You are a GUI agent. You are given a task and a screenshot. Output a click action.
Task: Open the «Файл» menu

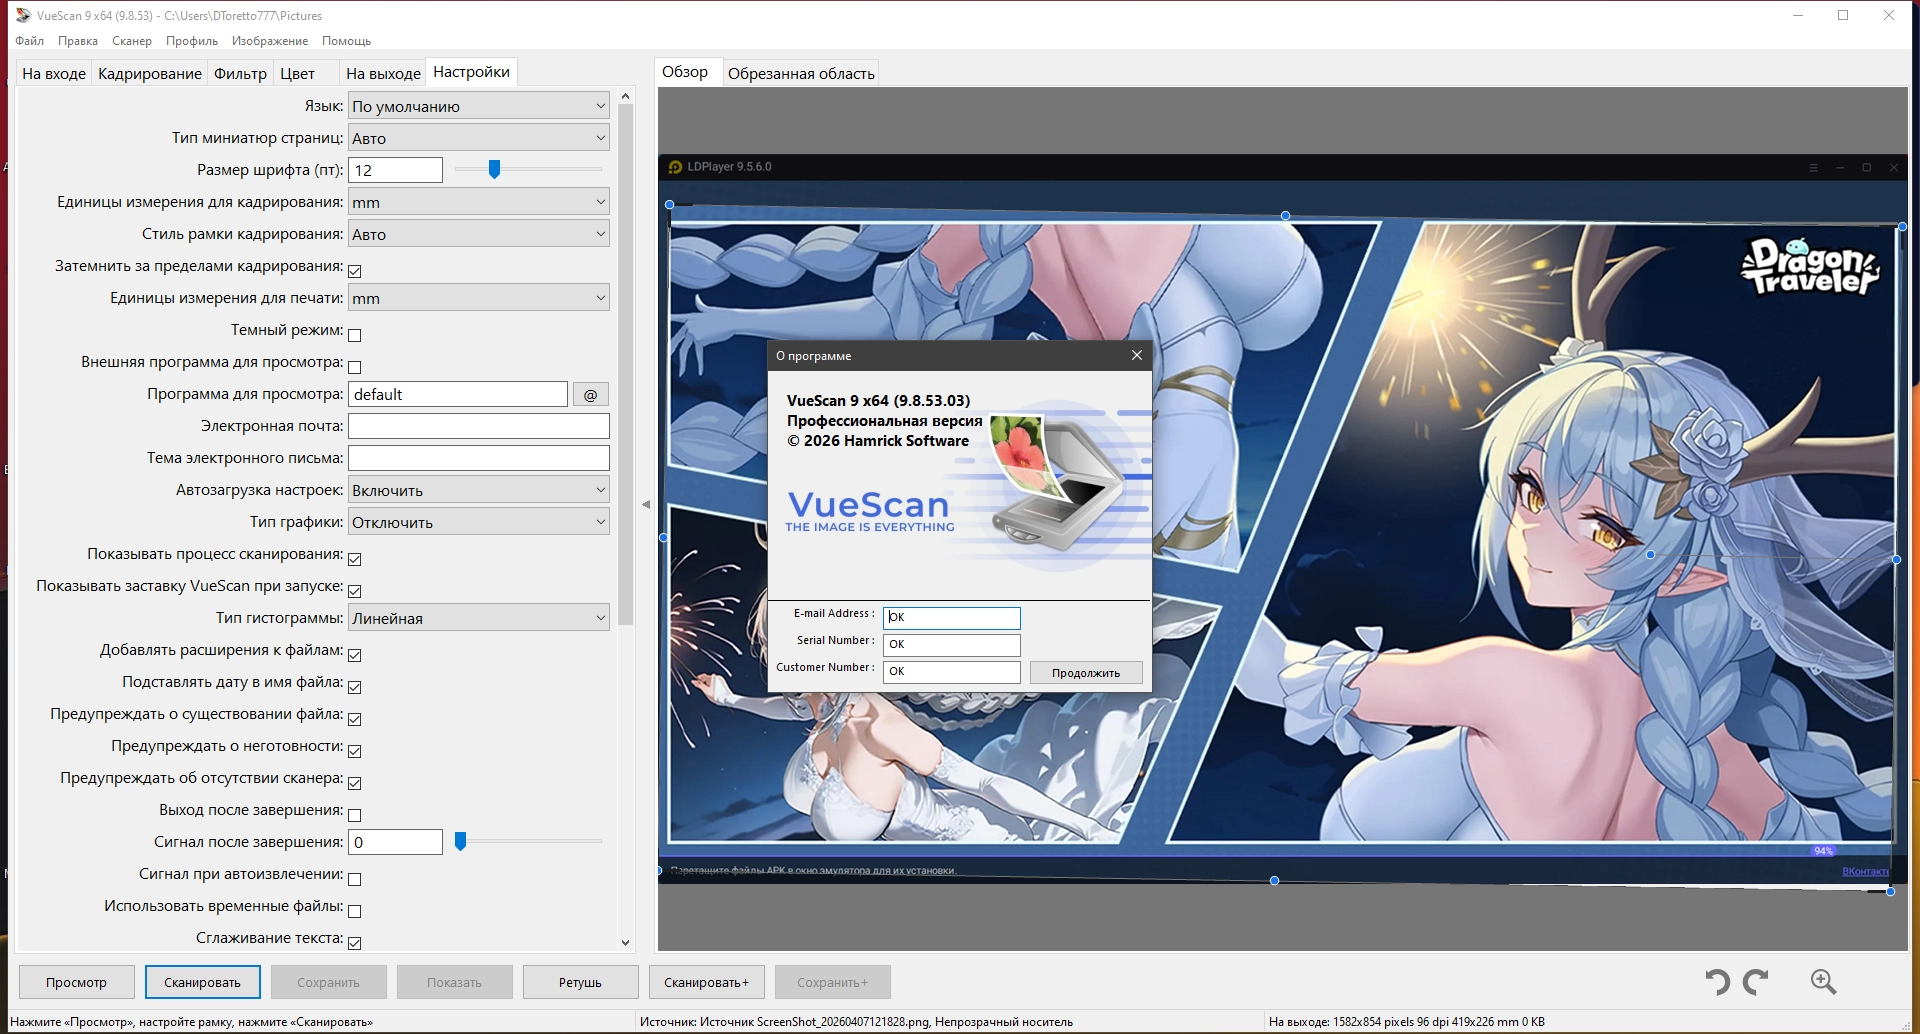tap(30, 41)
